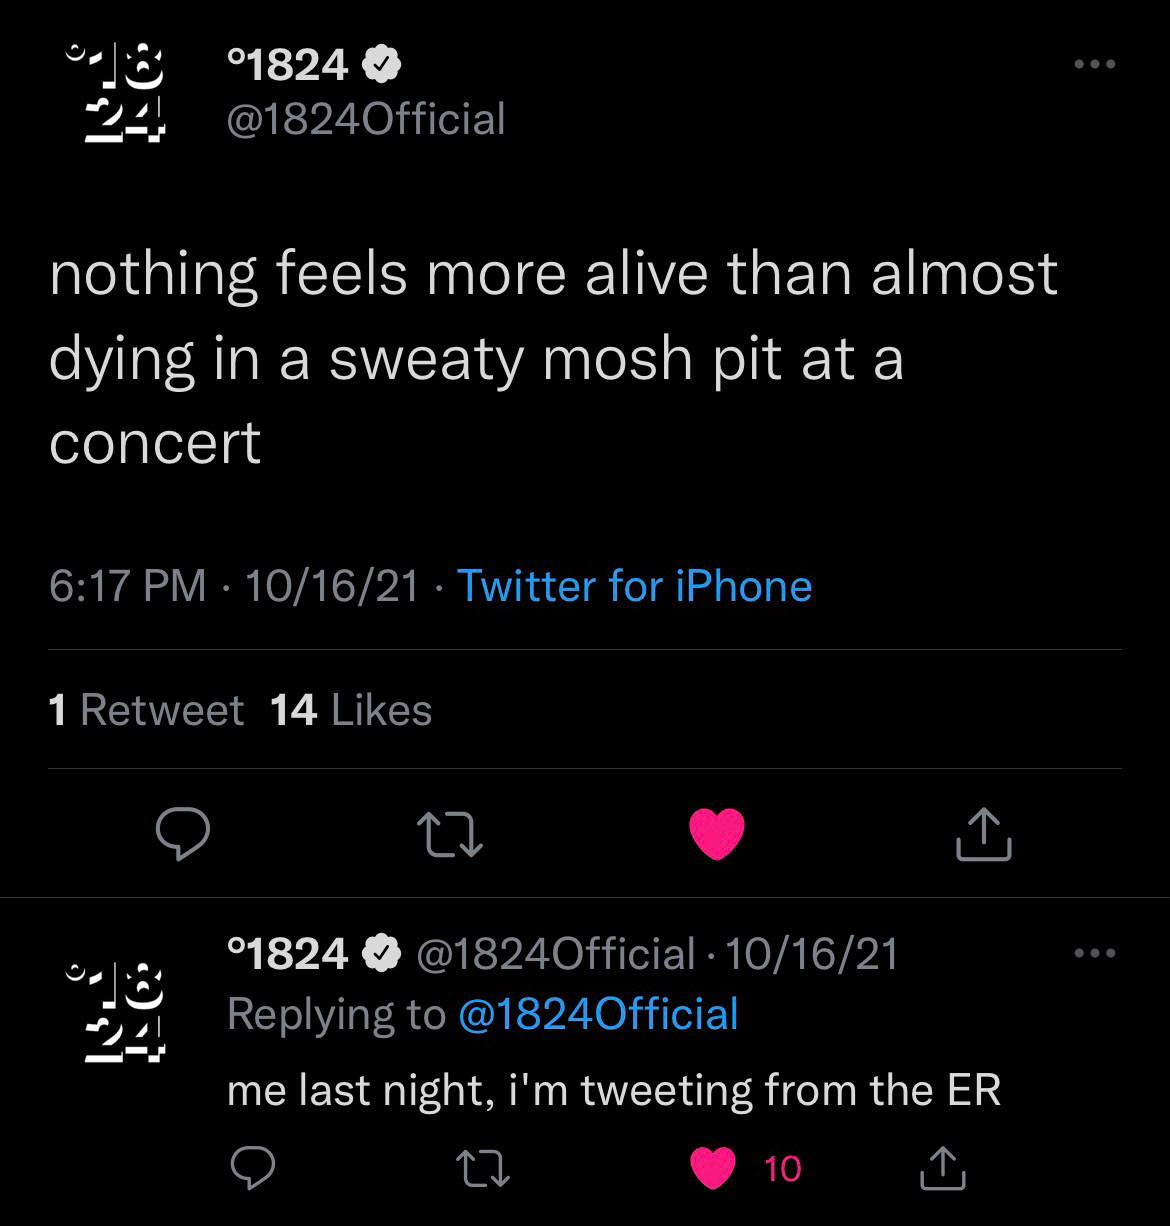Click the 6:17 PM timestamp
Image resolution: width=1170 pixels, height=1226 pixels.
click(127, 586)
